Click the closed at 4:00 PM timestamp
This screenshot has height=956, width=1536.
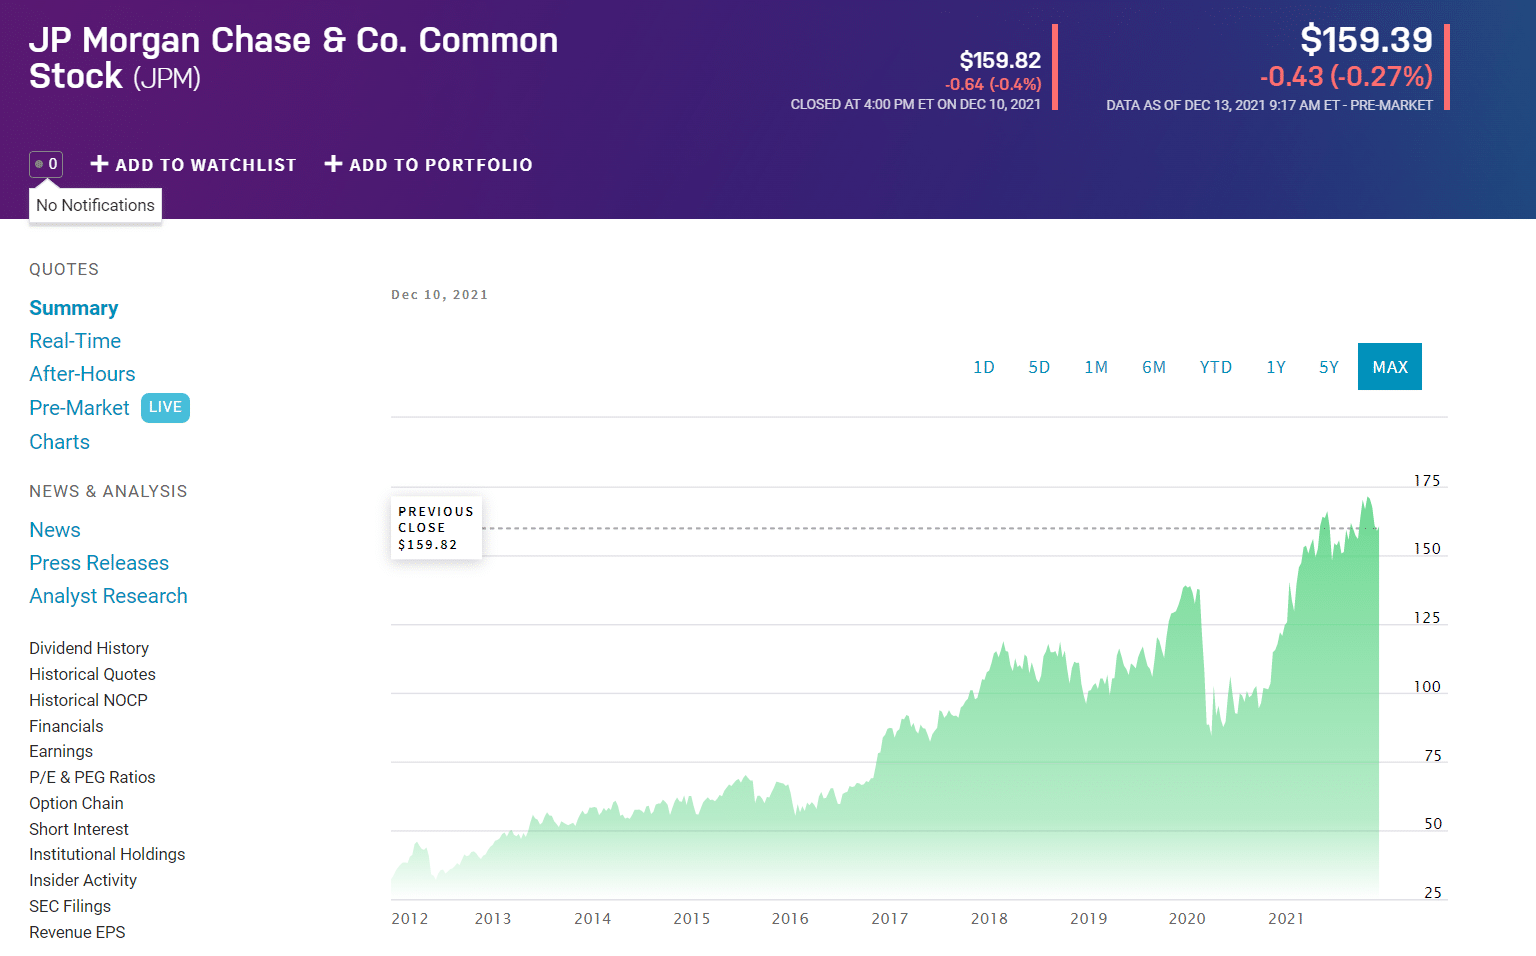tap(915, 104)
